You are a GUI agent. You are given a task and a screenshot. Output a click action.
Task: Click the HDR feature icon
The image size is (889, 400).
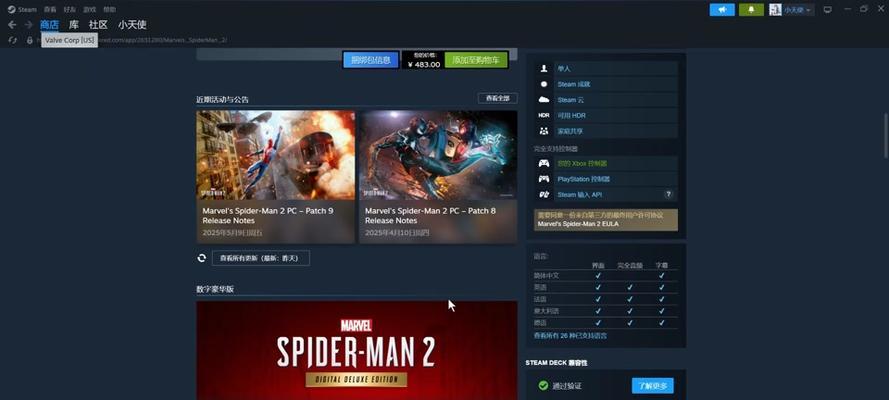(544, 116)
